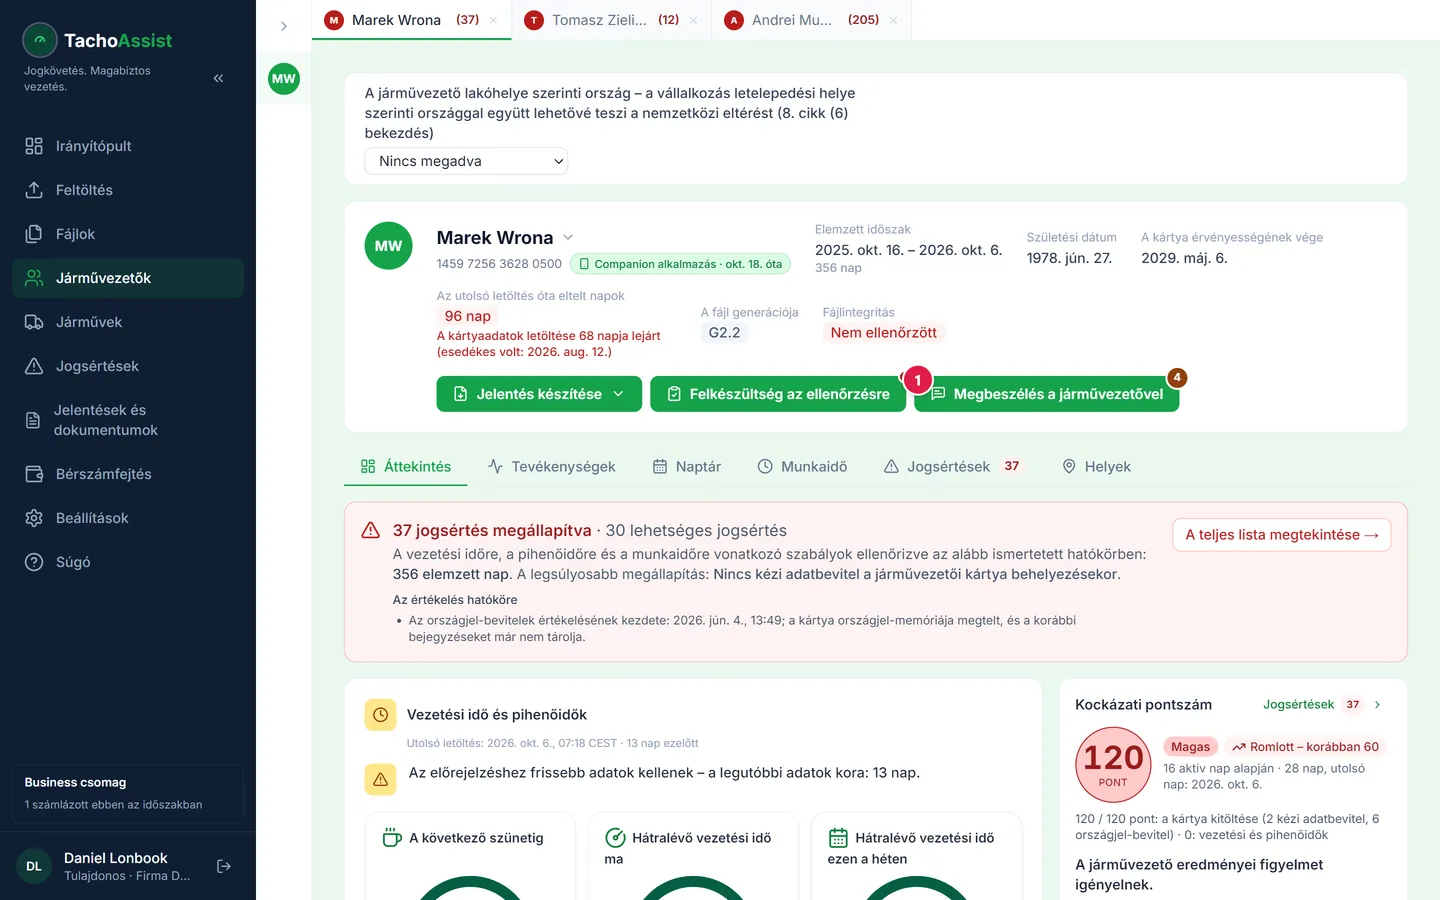Click the logout icon beside Daniel Lonbook
1440x900 pixels.
pos(224,866)
